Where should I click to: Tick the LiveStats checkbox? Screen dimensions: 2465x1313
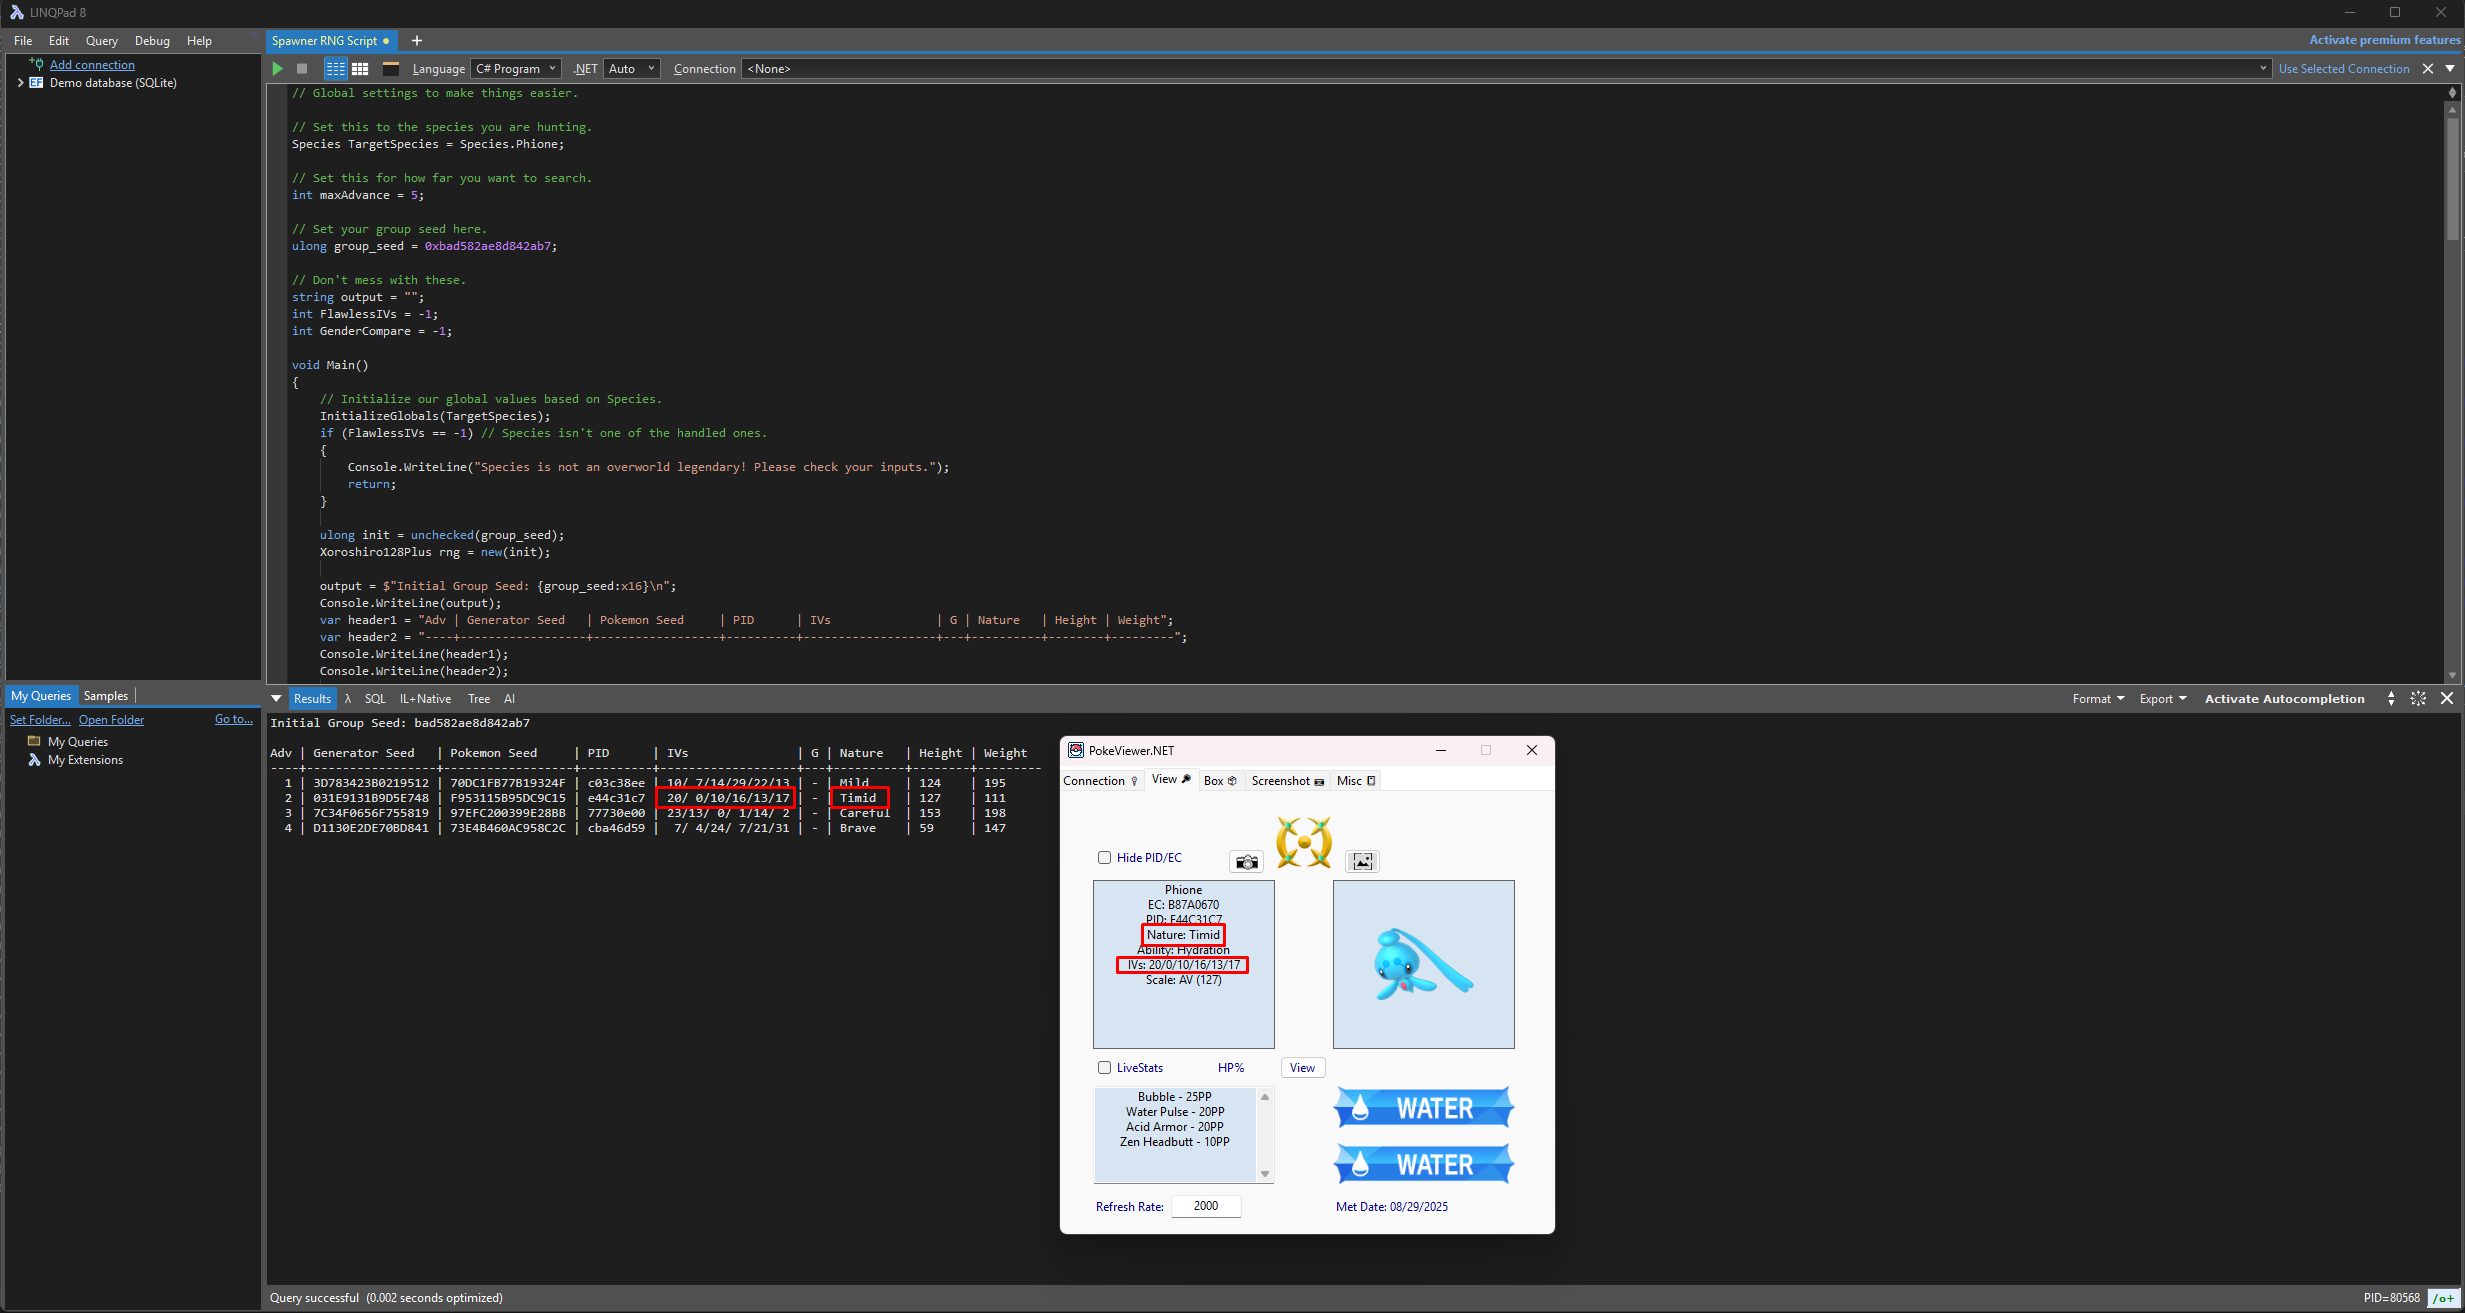(1105, 1068)
